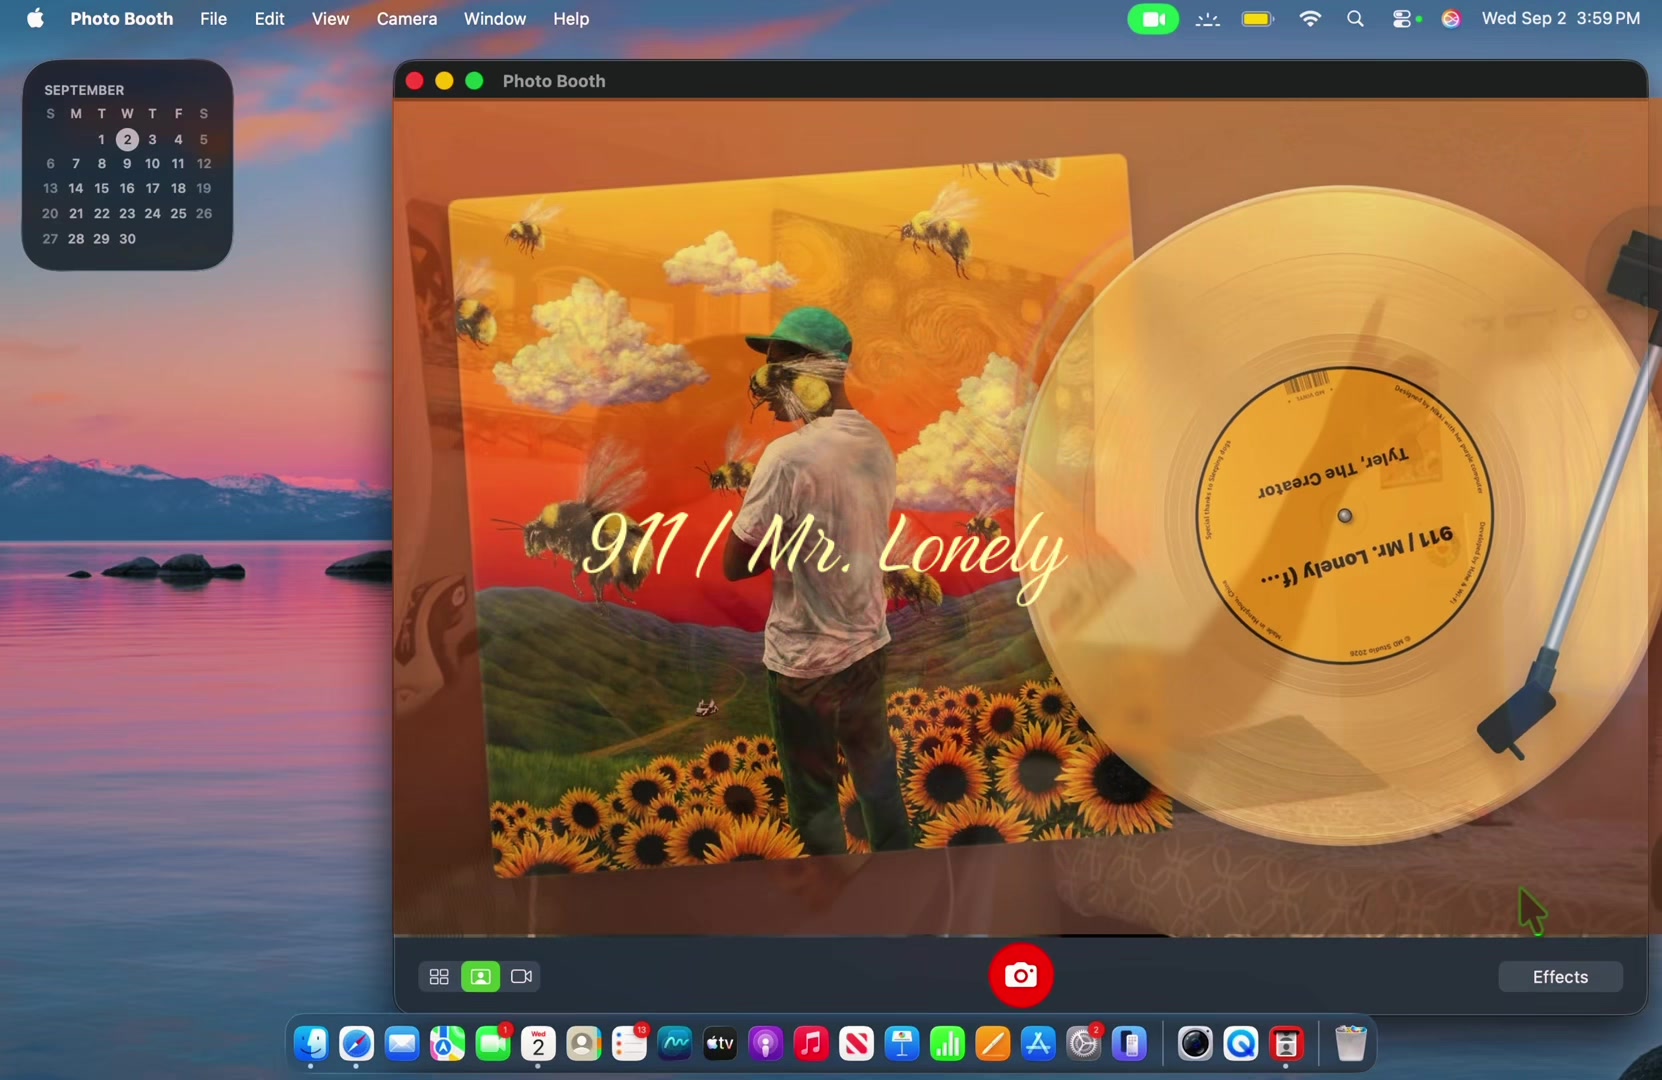The image size is (1662, 1080).
Task: Activate Siri from the menu bar
Action: click(1451, 19)
